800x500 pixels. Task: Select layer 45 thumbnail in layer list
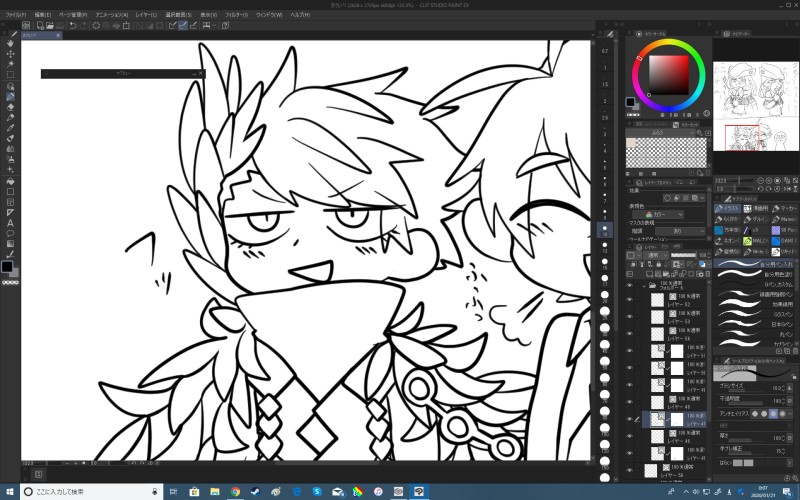coord(657,436)
